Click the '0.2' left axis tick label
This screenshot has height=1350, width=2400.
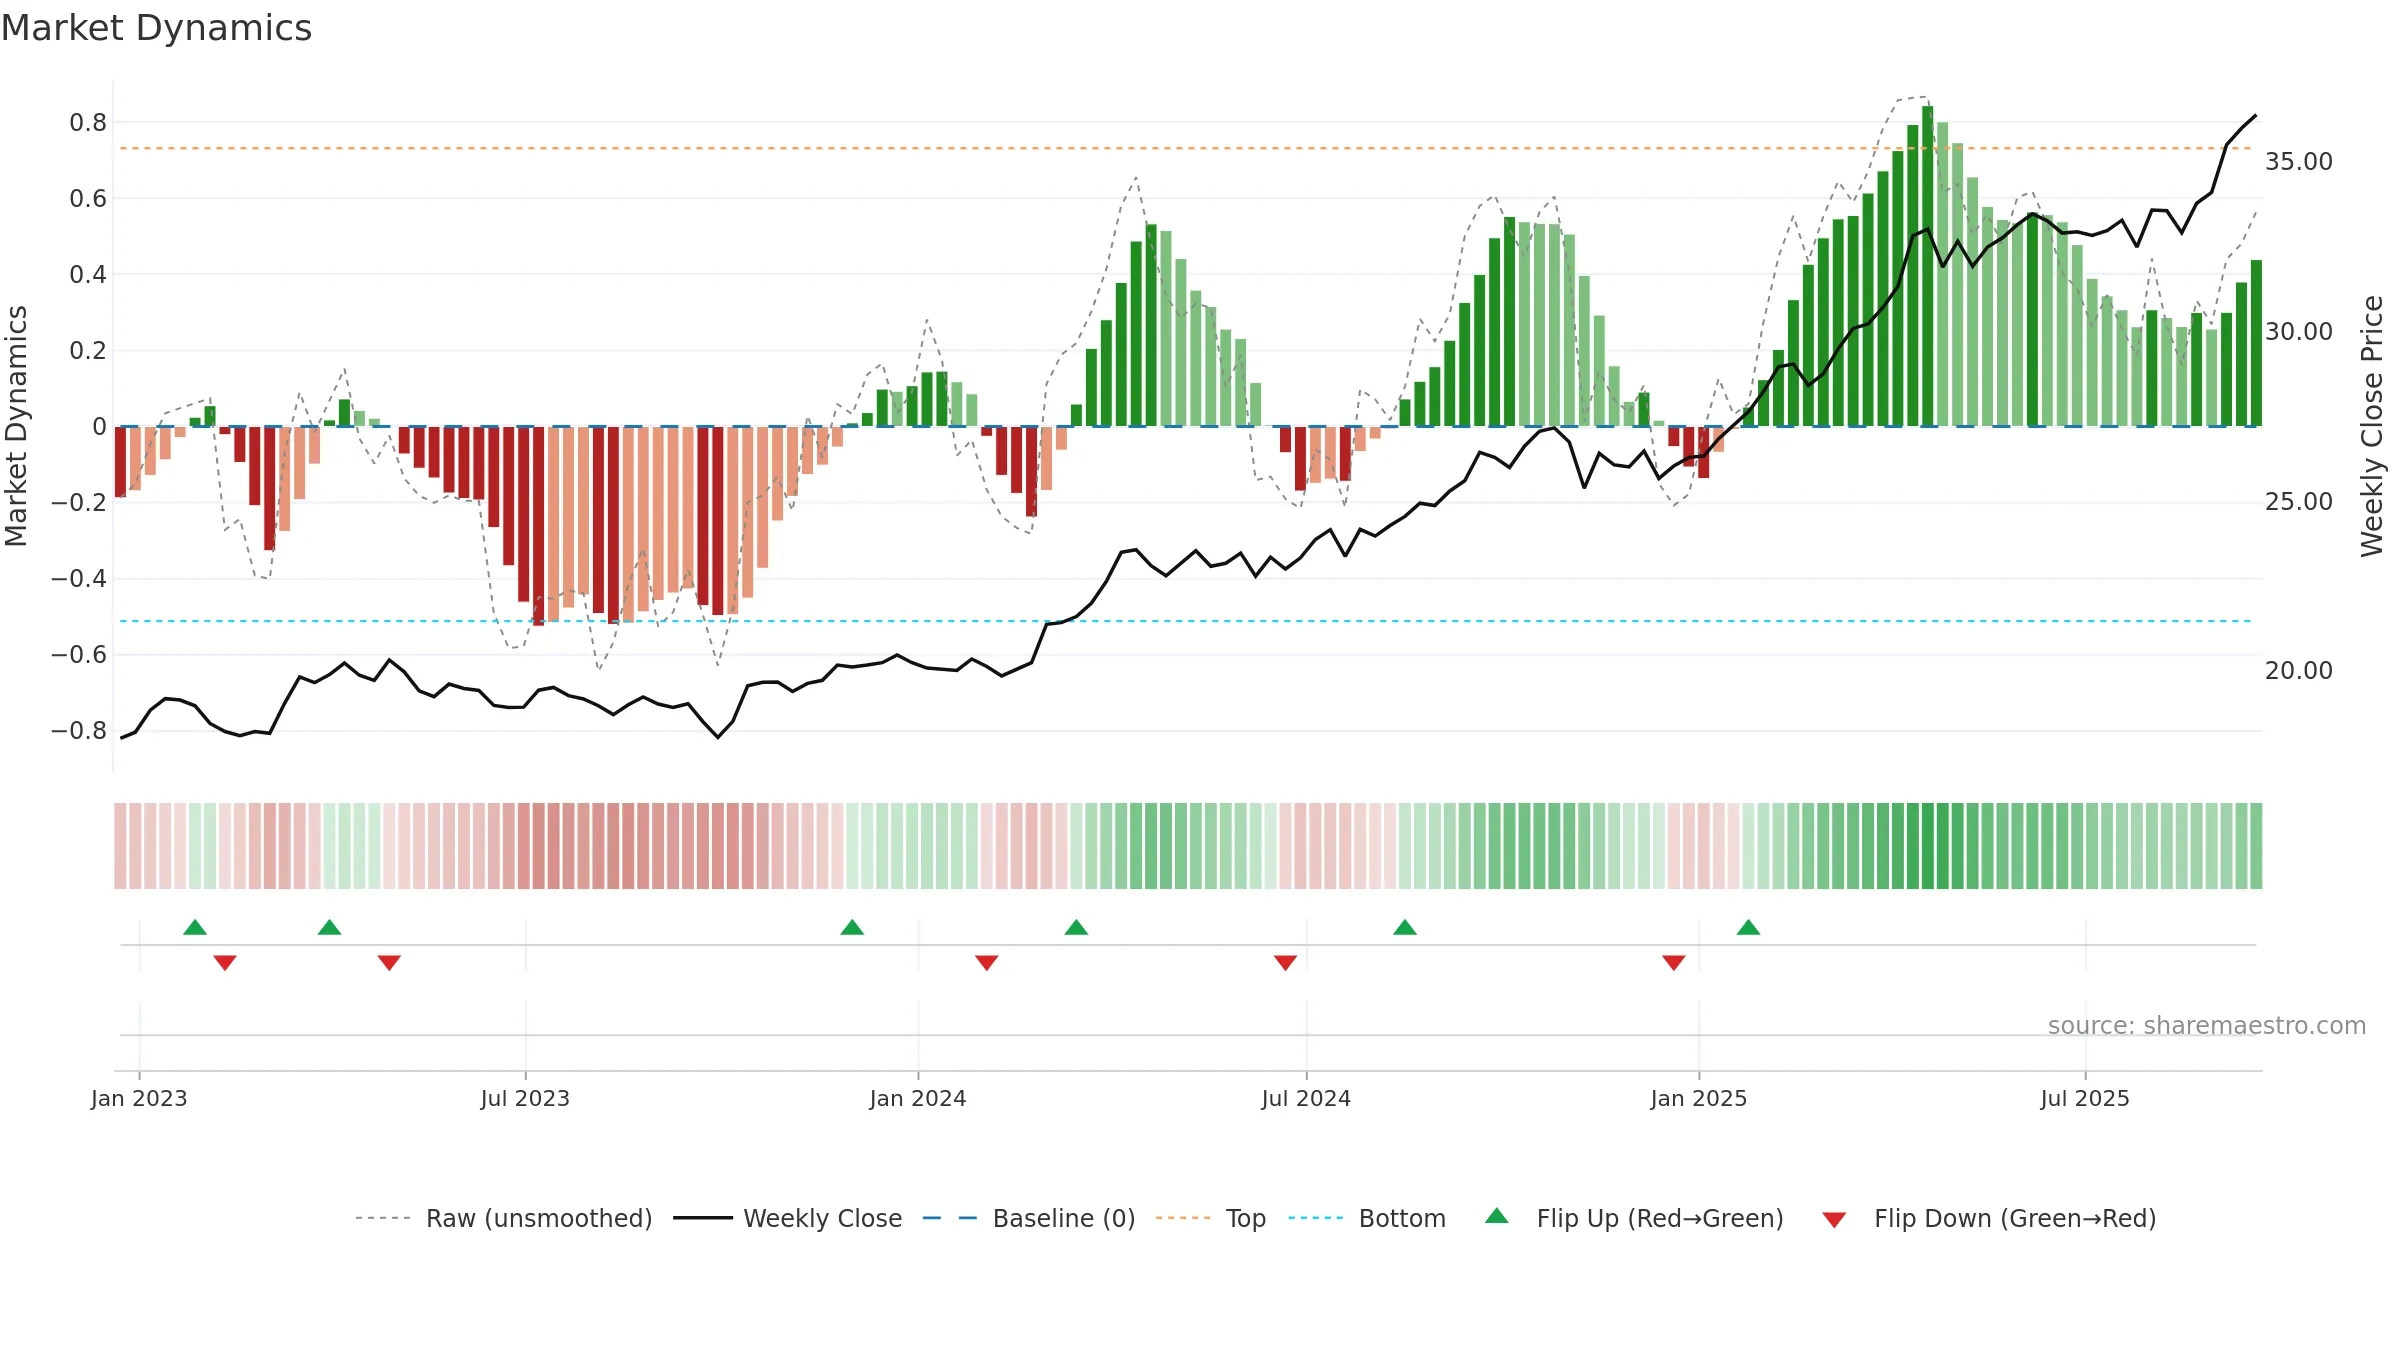[x=88, y=350]
